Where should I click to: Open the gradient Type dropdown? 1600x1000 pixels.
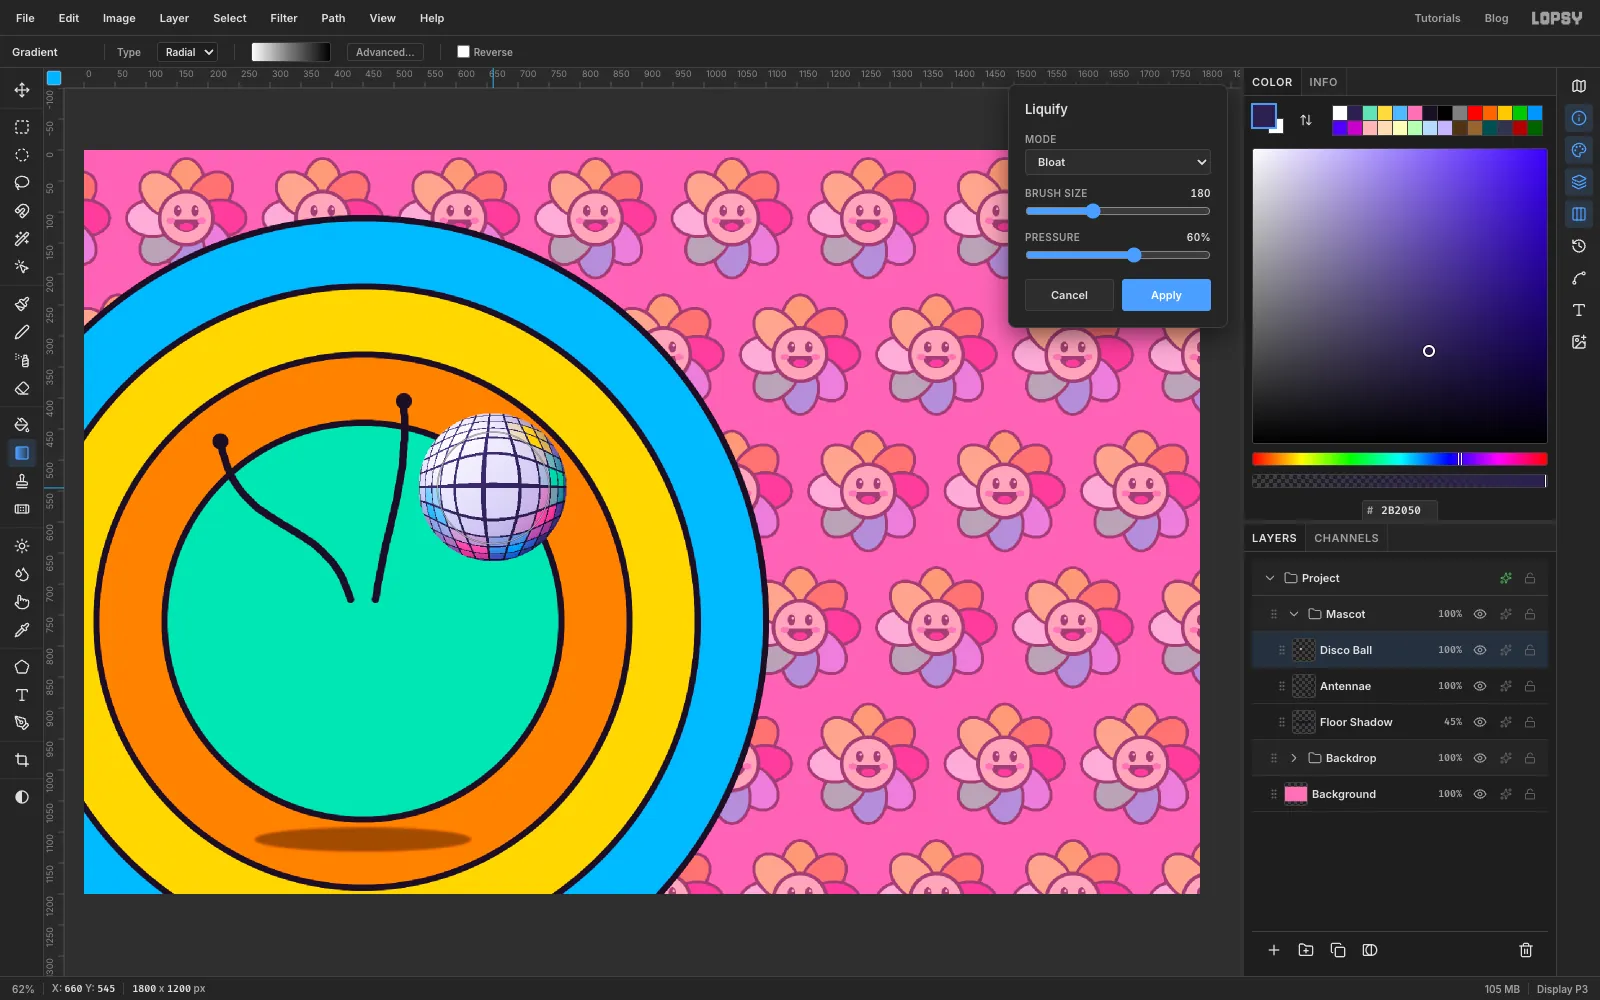click(187, 52)
